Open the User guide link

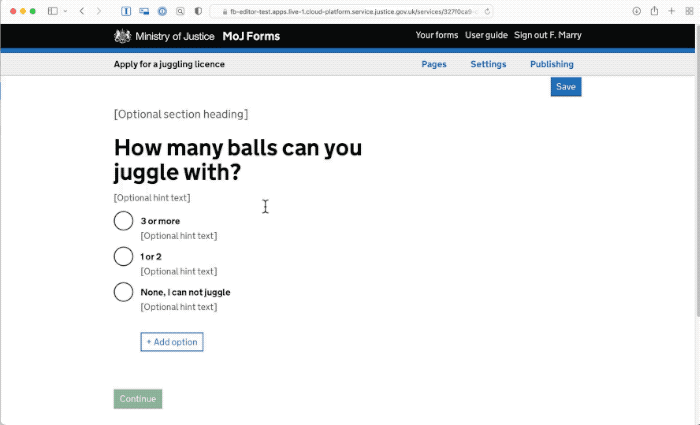coord(486,35)
